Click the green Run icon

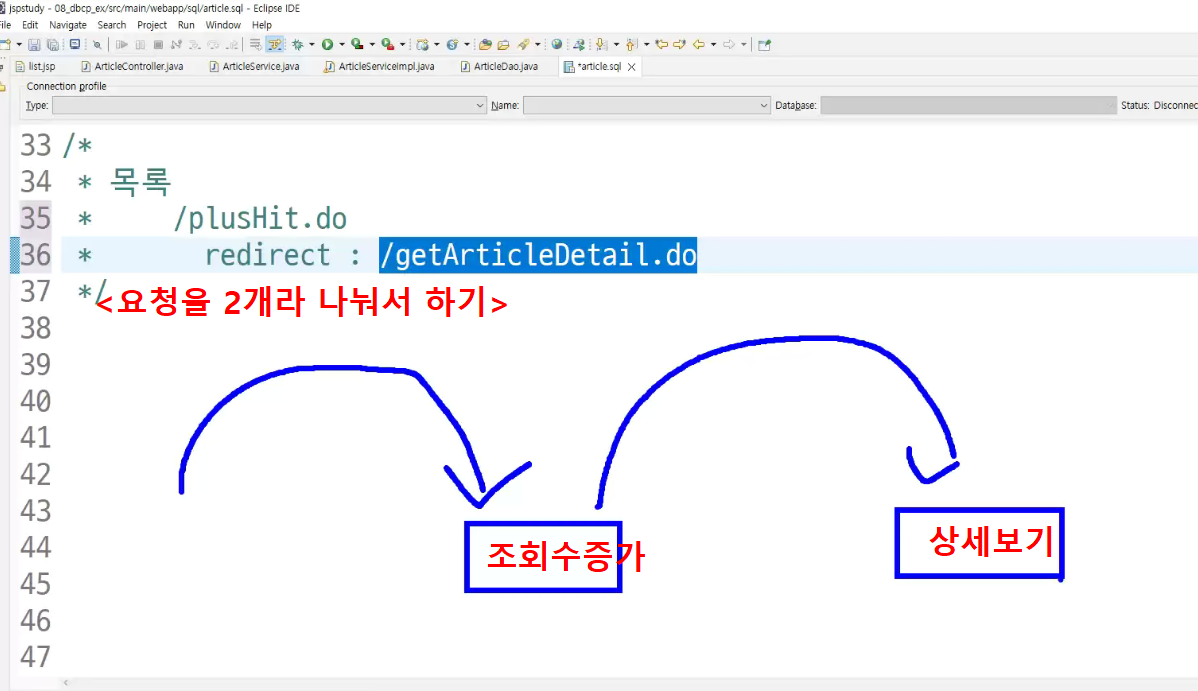[328, 44]
